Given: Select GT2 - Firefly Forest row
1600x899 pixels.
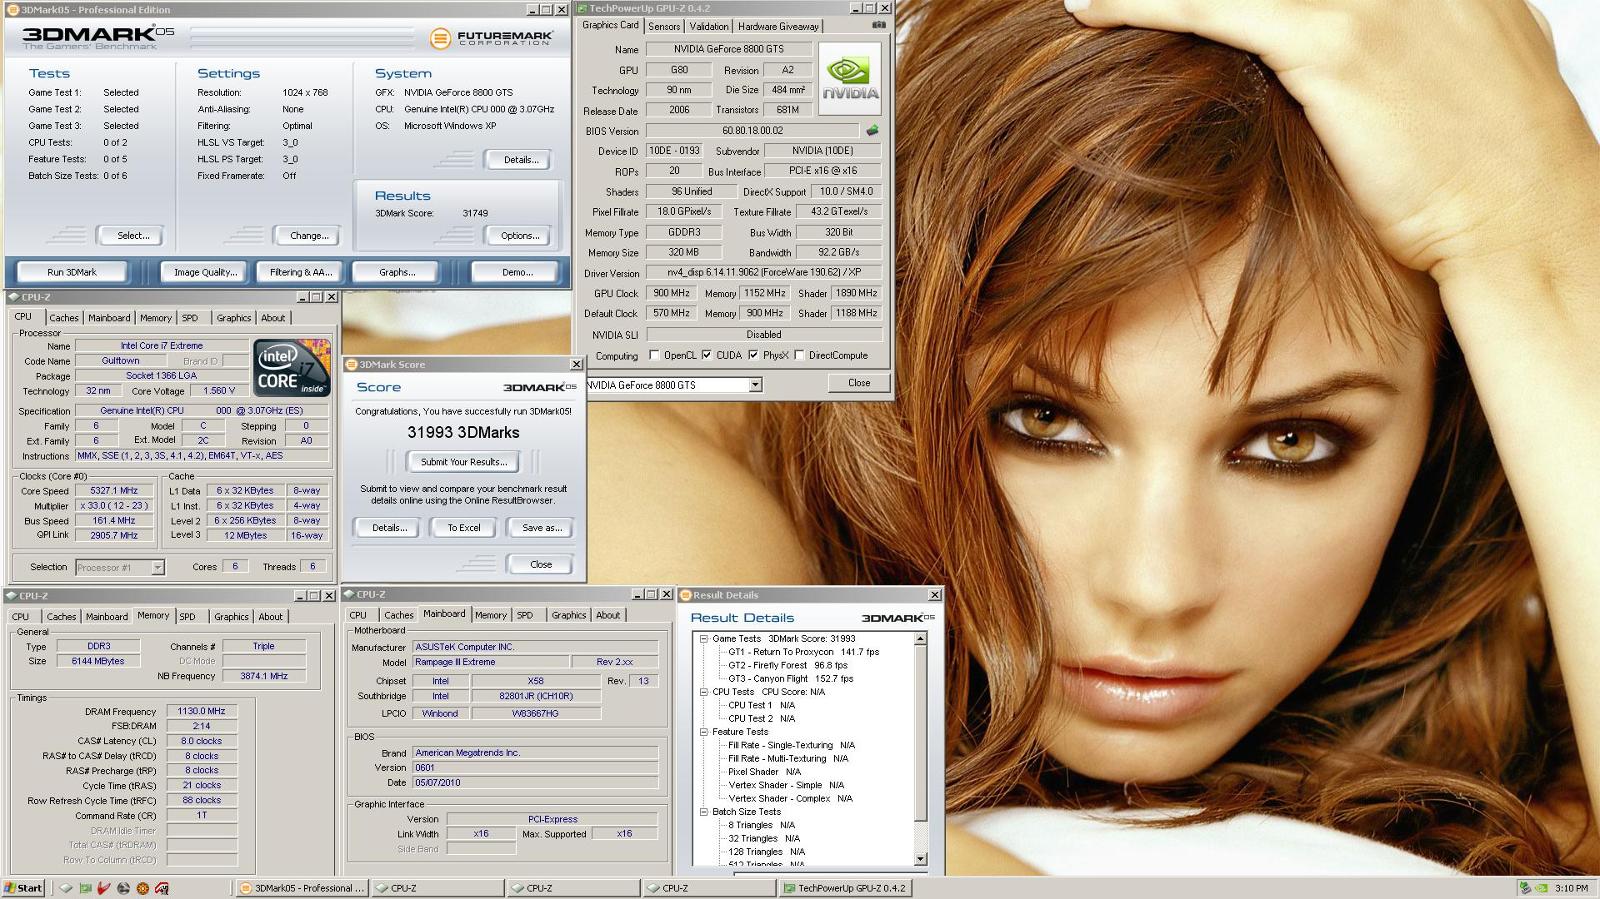Looking at the screenshot, I should click(x=787, y=665).
